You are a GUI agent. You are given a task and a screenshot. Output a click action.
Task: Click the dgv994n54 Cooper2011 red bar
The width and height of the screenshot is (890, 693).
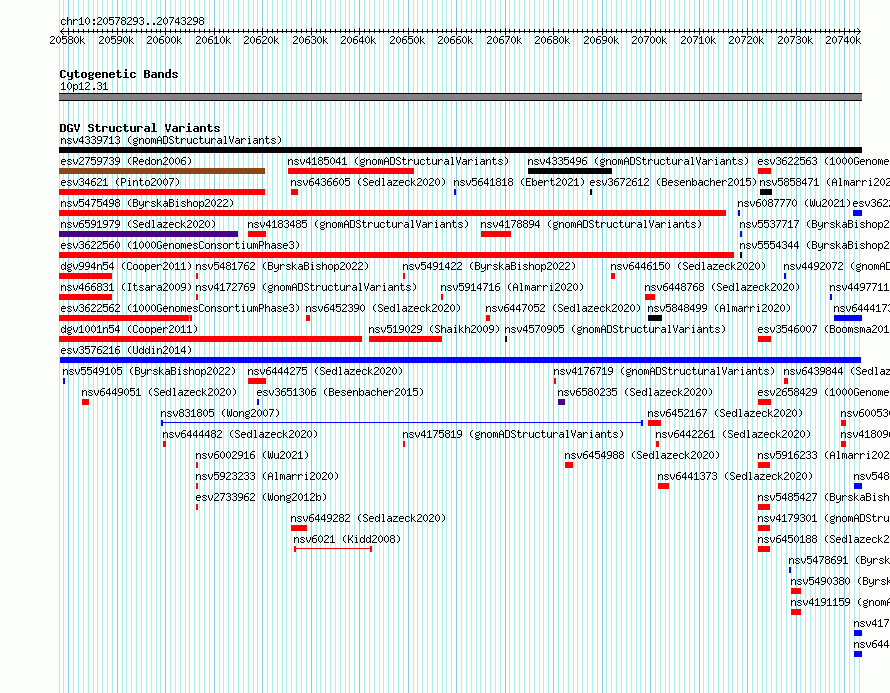point(86,276)
